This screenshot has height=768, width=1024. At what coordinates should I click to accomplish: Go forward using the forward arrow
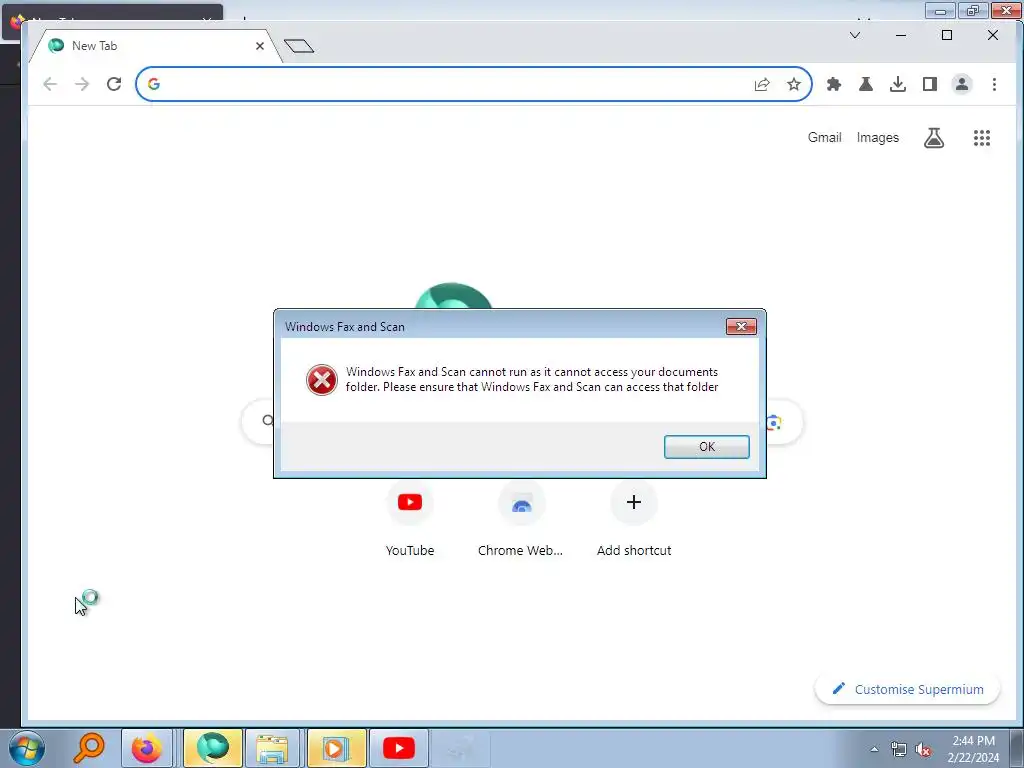coord(82,84)
